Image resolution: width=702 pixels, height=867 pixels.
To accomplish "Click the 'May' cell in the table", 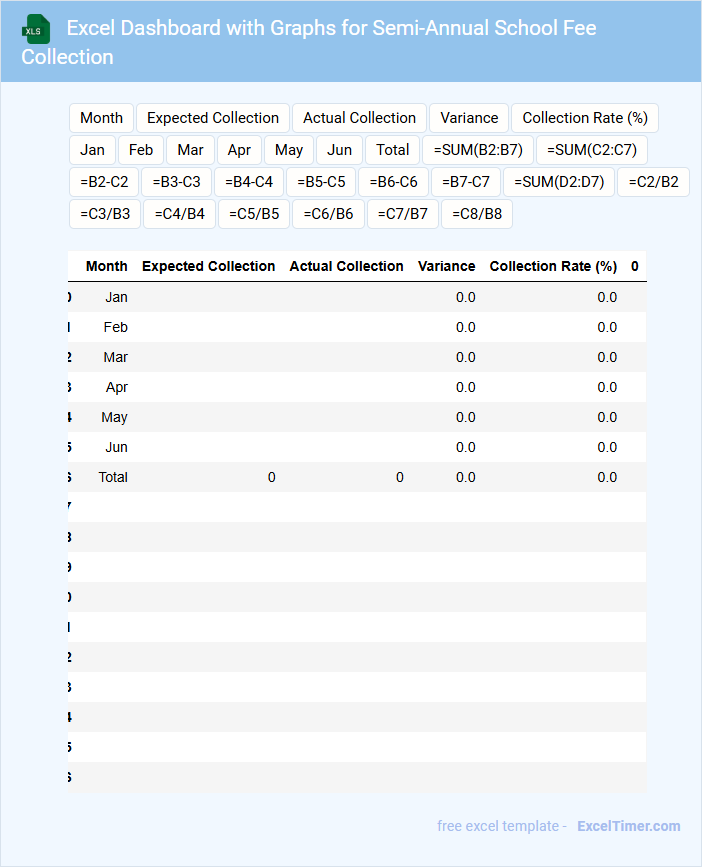I will tap(114, 417).
